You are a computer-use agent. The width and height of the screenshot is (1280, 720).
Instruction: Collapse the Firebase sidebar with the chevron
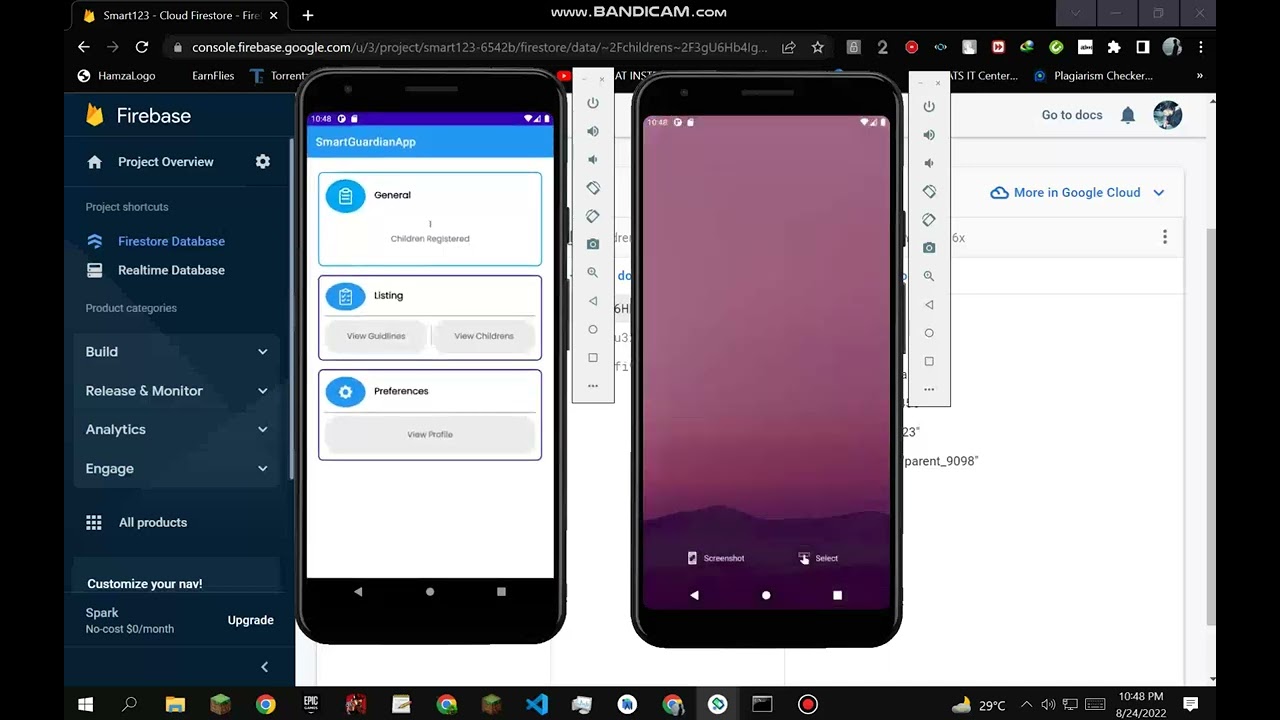(x=264, y=667)
